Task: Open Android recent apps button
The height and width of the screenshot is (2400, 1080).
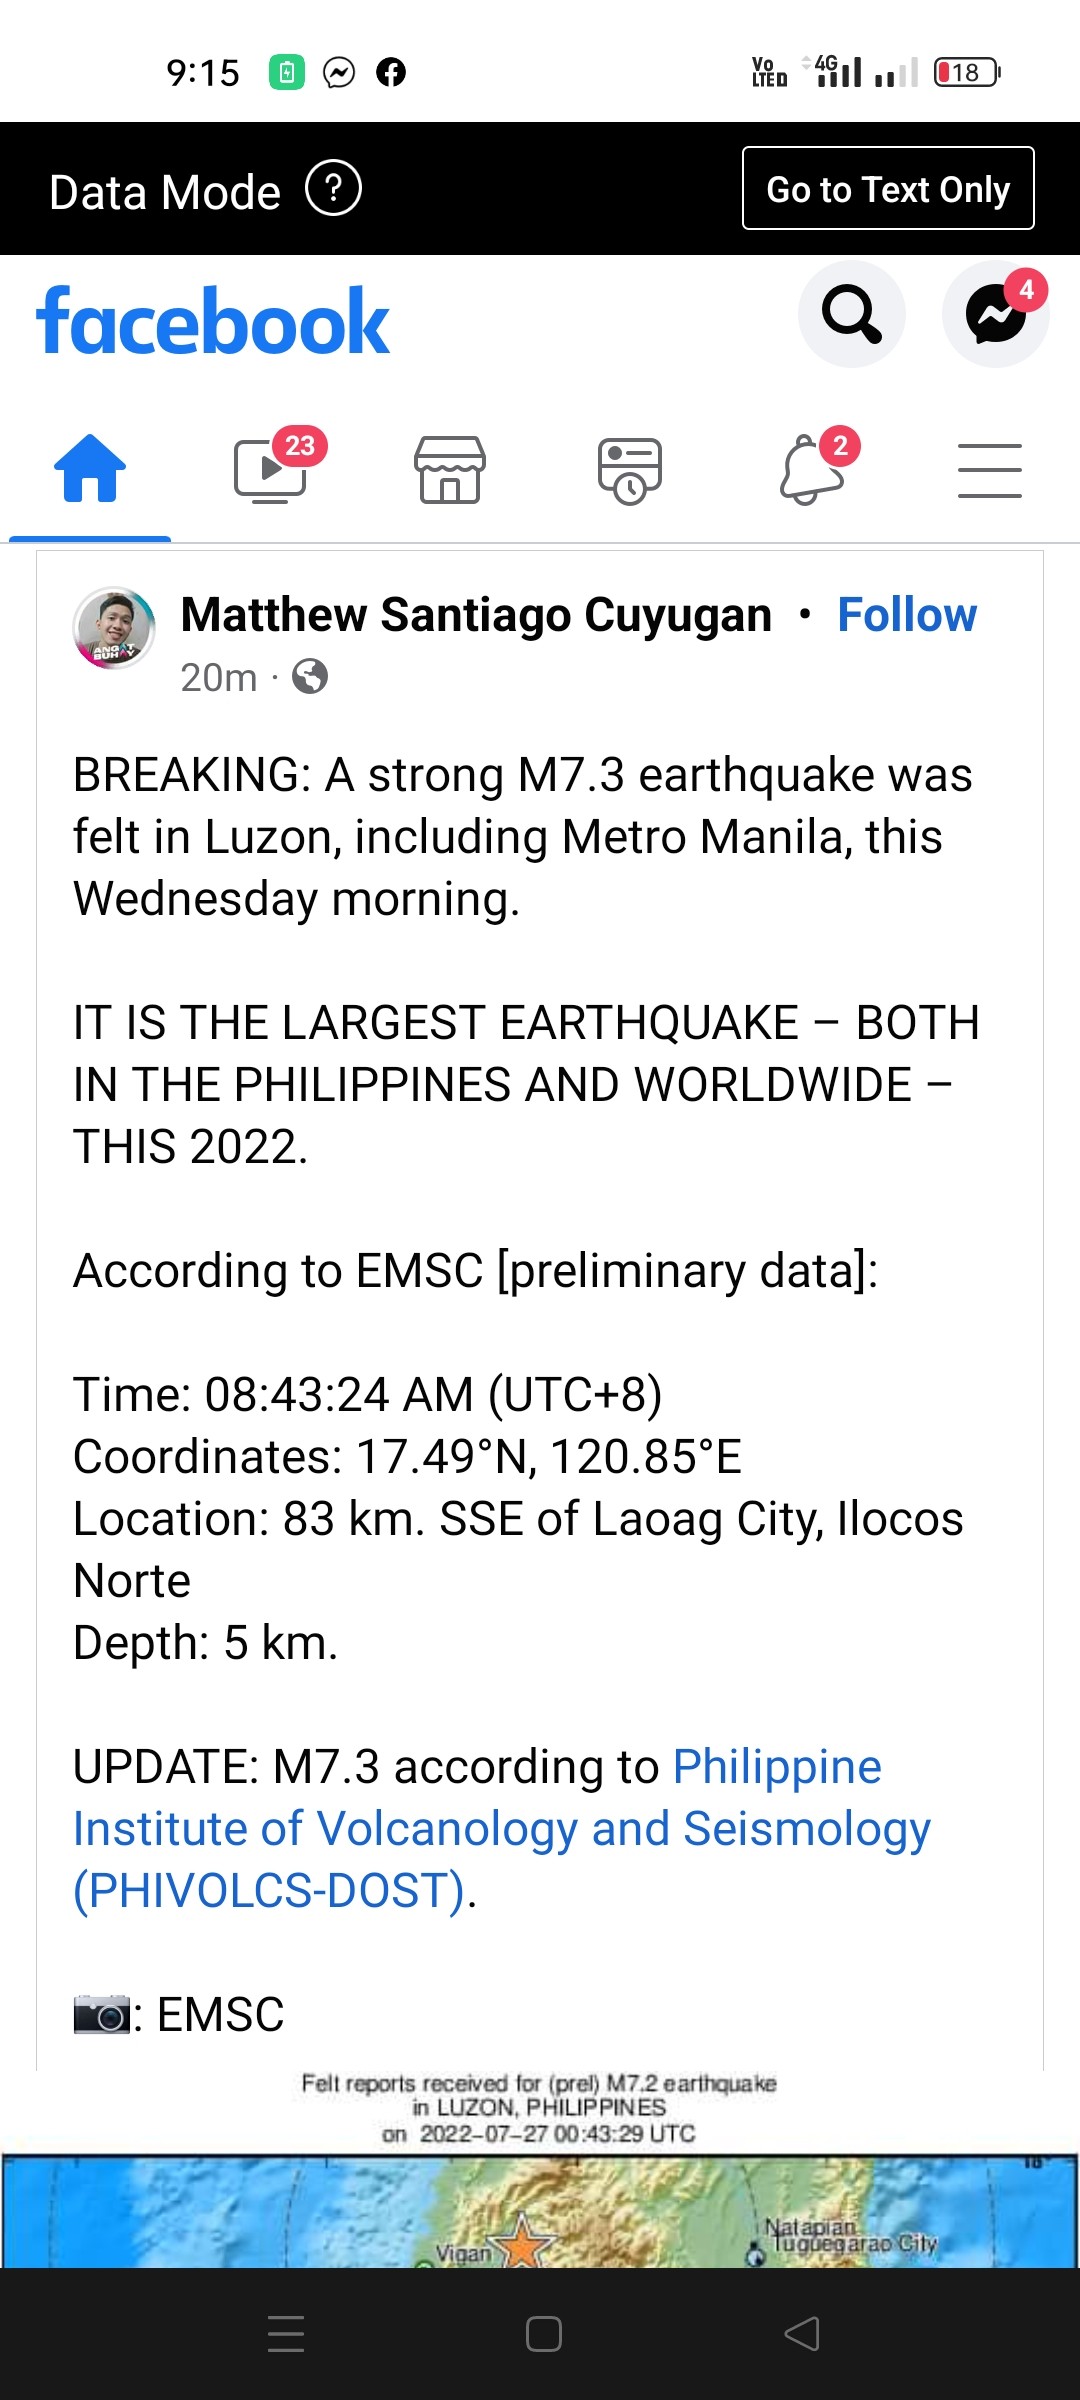Action: click(x=286, y=2334)
